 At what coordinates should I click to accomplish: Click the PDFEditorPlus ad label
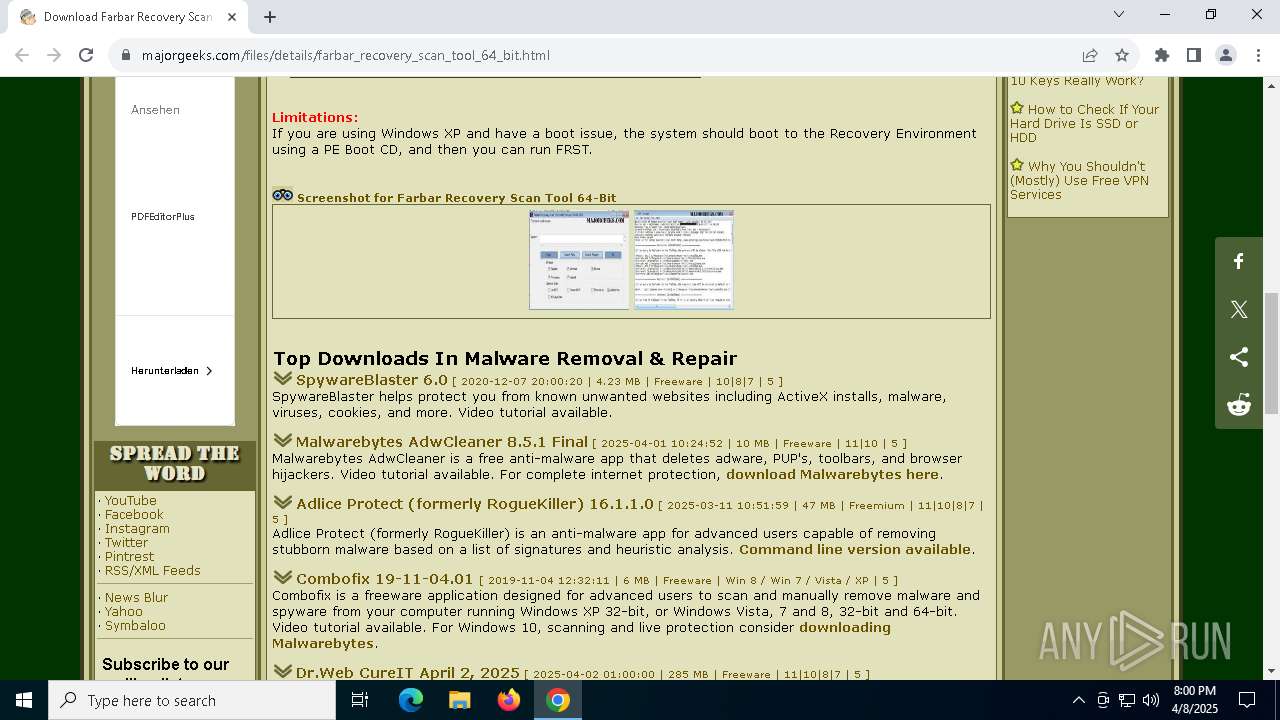[x=163, y=216]
